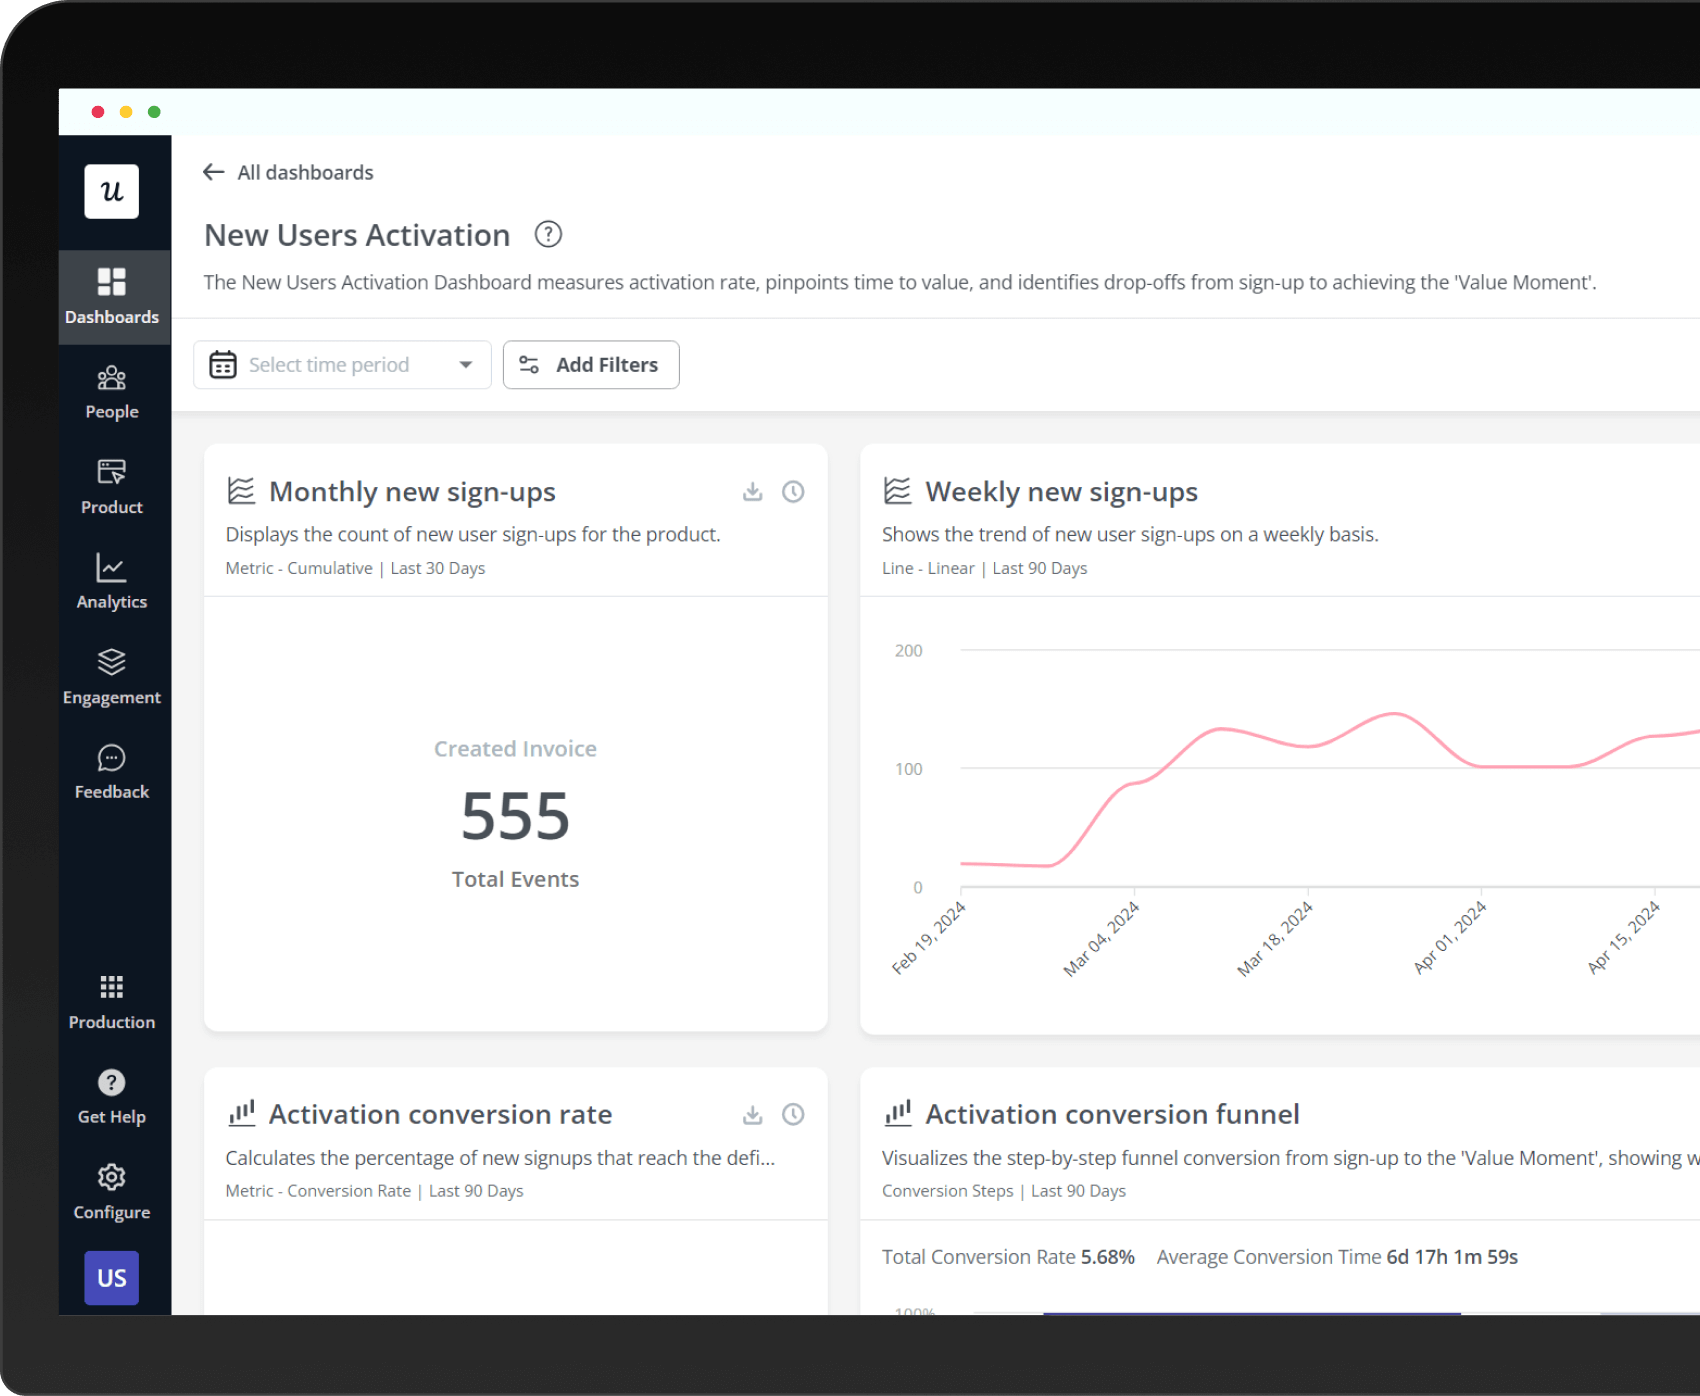Open the Configure gear settings
Viewport: 1700px width, 1396px height.
(x=111, y=1177)
